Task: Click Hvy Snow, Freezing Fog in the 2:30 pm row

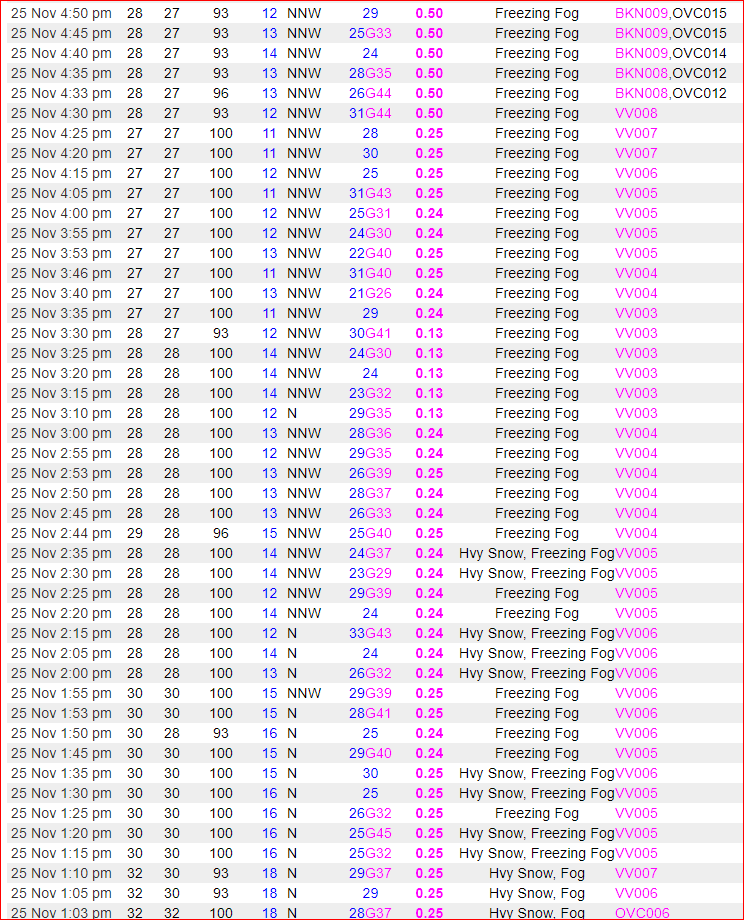Action: coord(536,573)
